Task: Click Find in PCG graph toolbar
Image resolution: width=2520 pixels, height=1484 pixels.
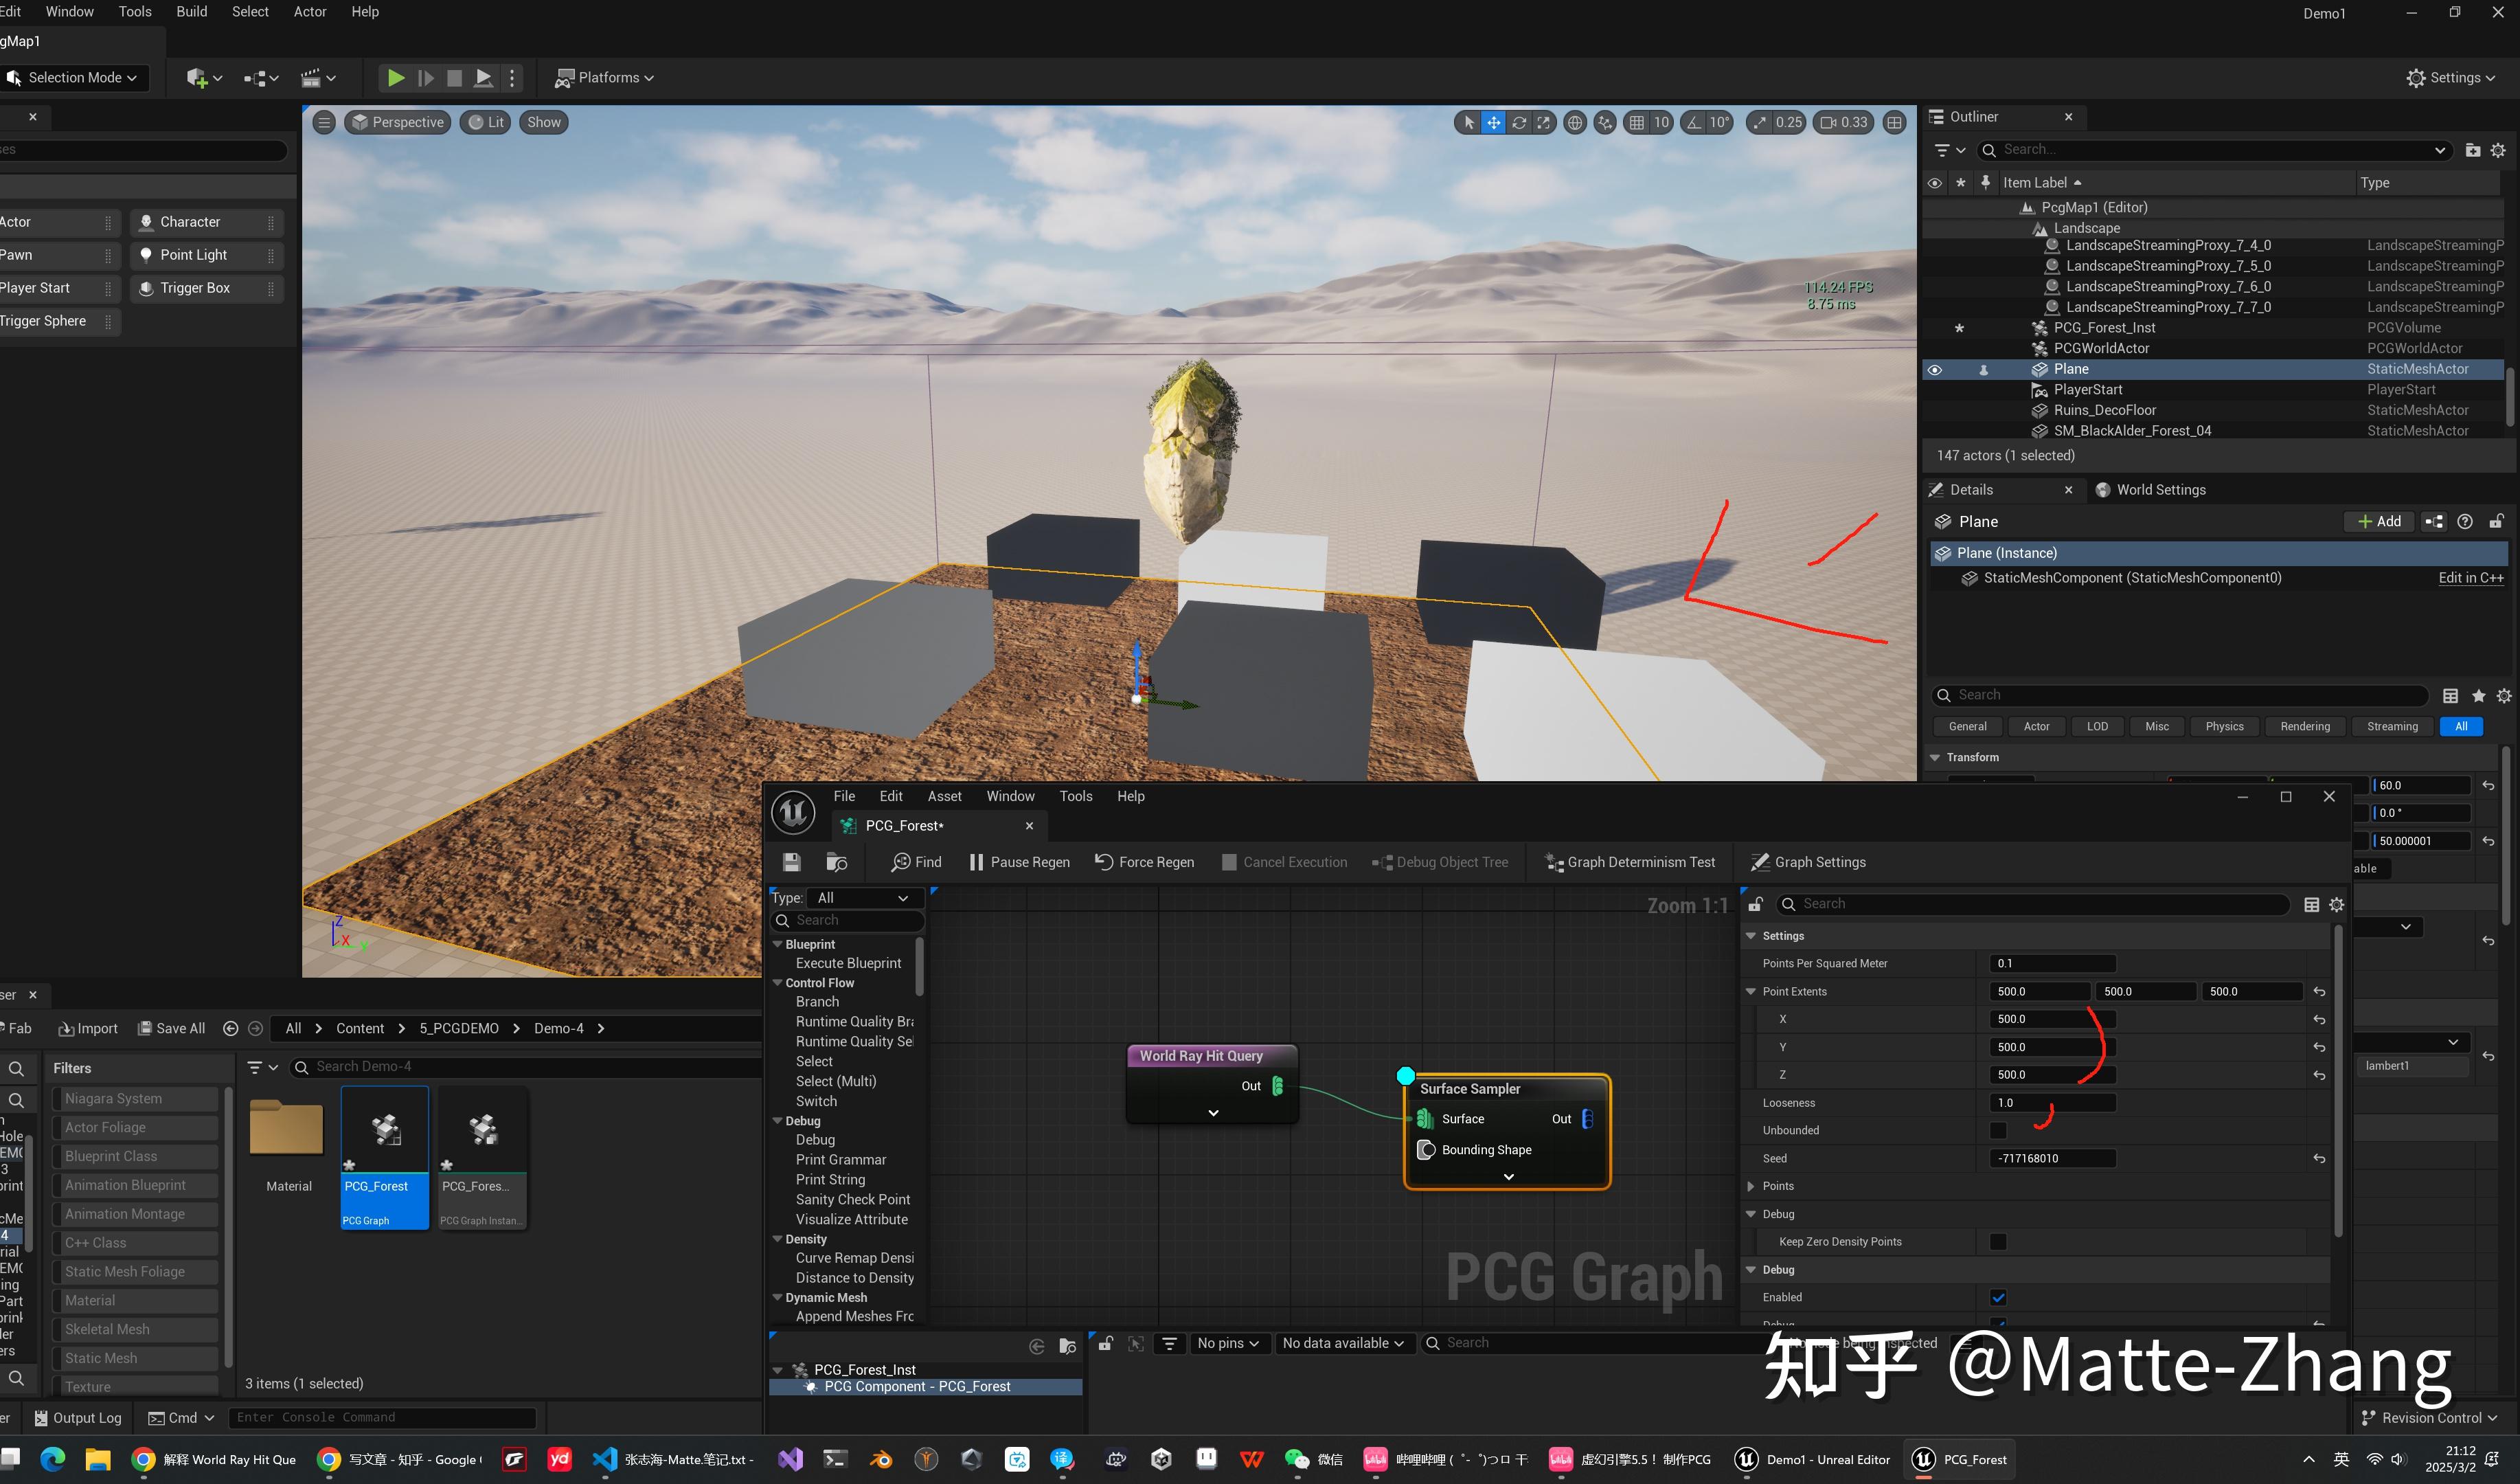Action: [916, 862]
